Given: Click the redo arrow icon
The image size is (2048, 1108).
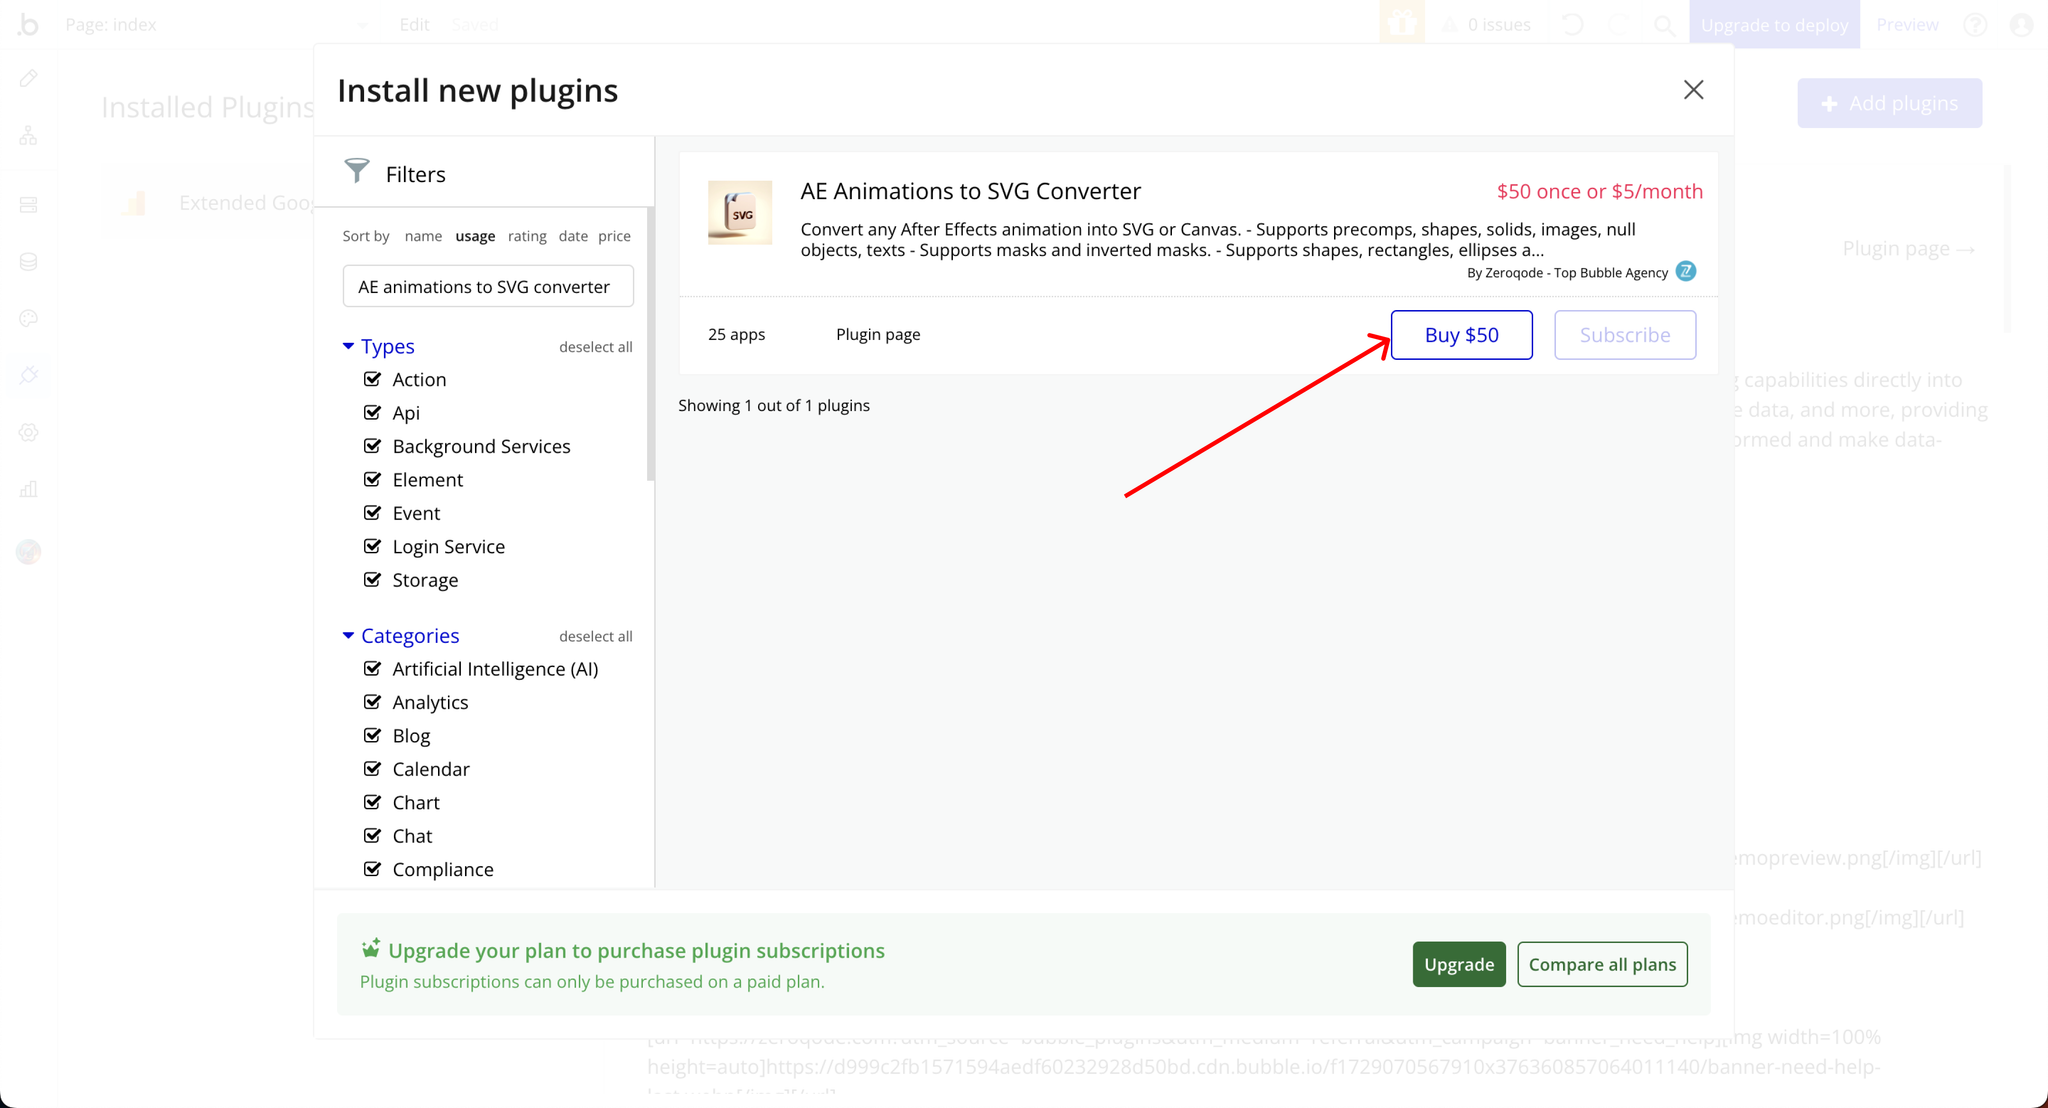Looking at the screenshot, I should pos(1618,24).
